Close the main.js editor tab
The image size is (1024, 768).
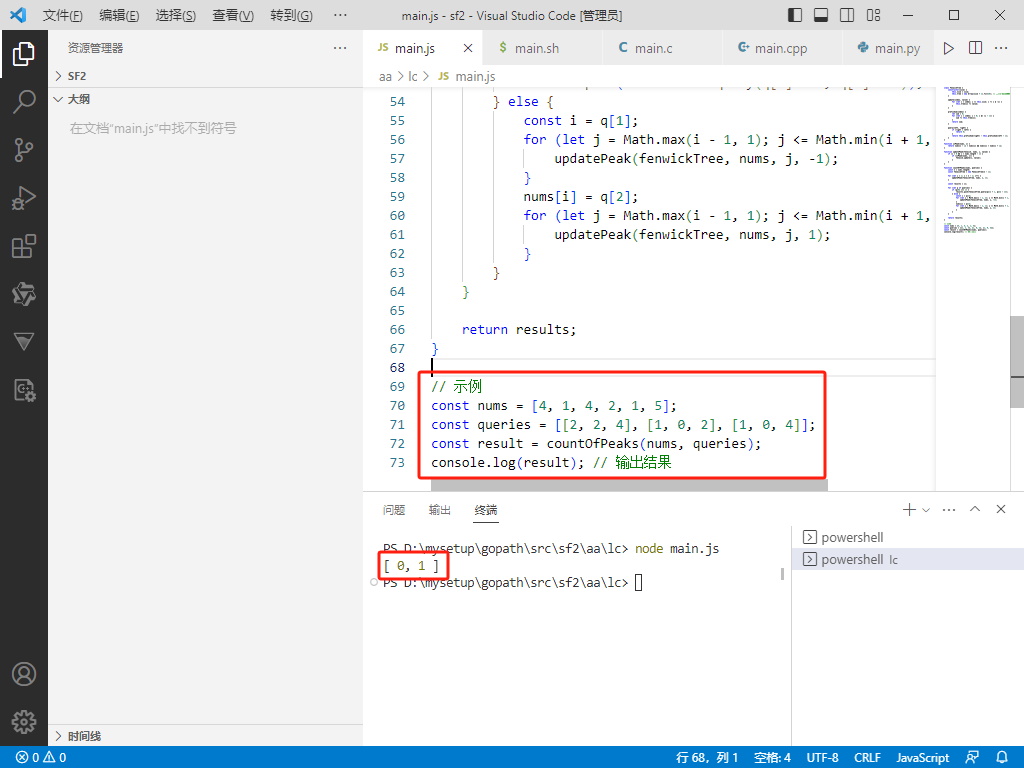[468, 48]
